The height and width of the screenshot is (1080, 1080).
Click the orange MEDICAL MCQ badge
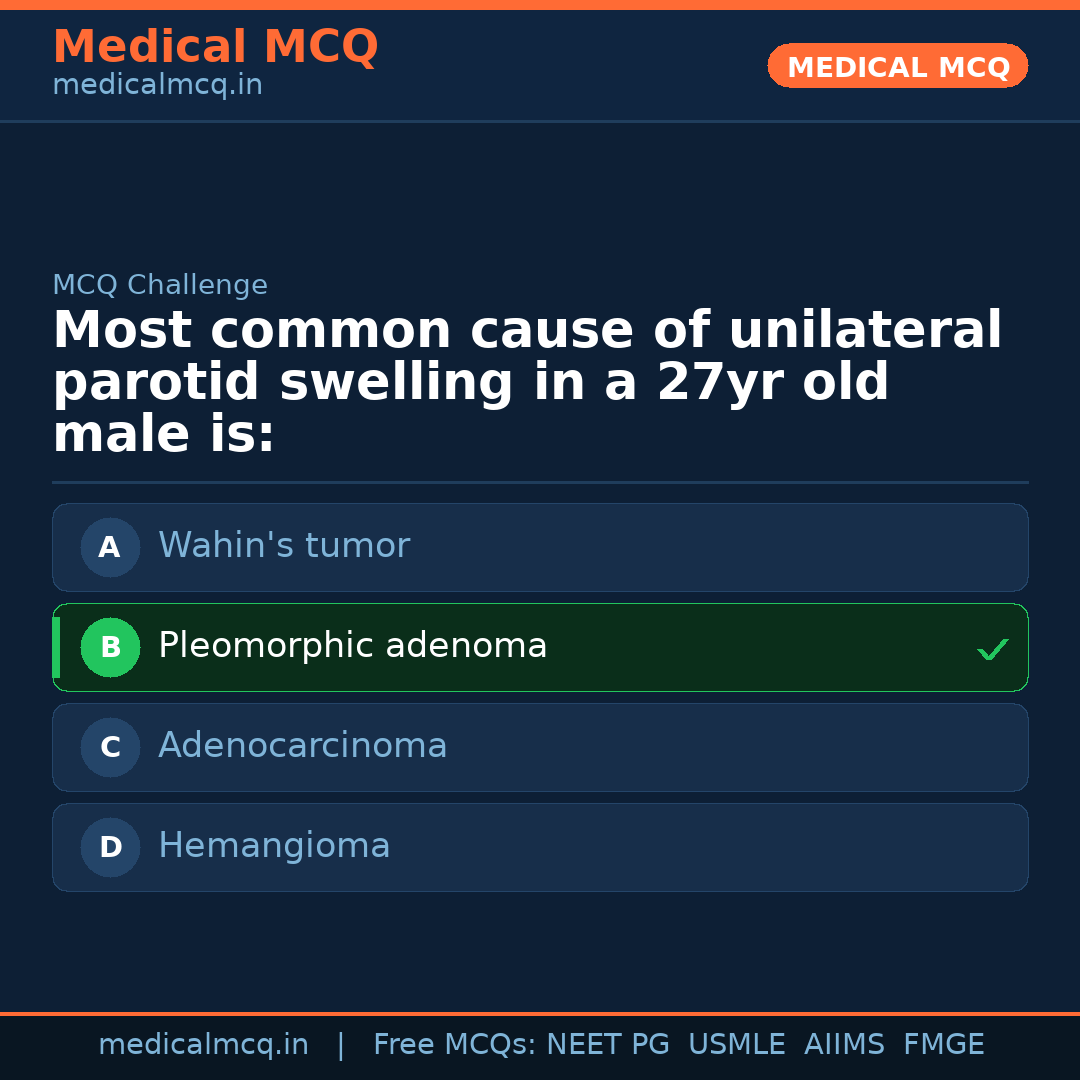point(897,66)
